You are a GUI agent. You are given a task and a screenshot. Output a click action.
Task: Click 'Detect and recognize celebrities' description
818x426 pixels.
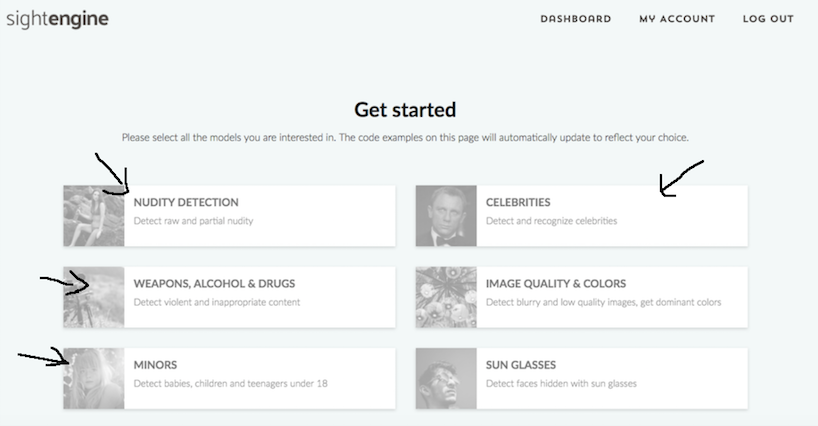551,221
